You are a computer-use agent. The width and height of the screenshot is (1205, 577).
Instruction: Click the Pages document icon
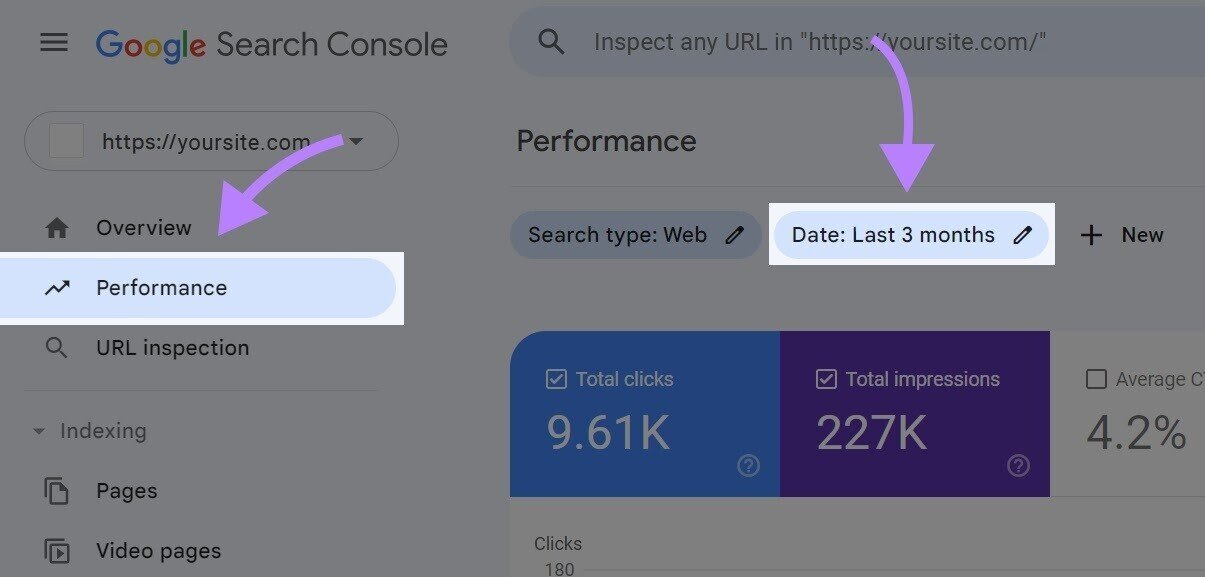(57, 490)
